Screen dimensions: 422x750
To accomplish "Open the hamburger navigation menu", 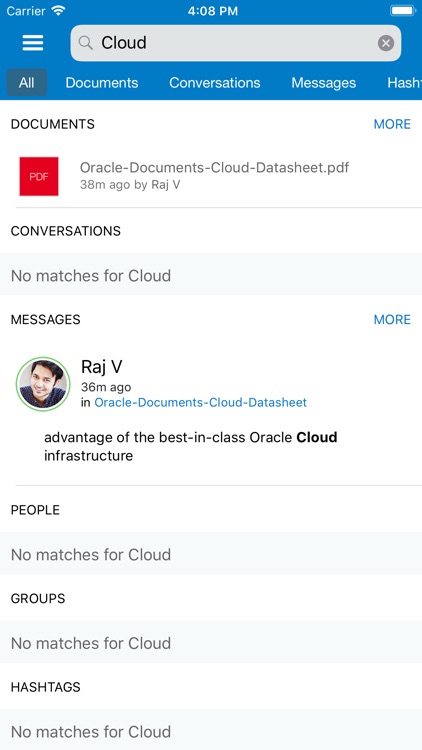I will point(33,43).
